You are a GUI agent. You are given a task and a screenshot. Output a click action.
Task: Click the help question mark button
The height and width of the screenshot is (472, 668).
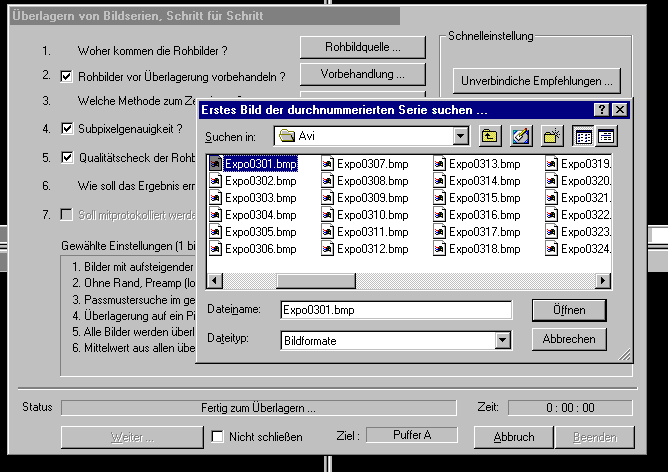pos(601,109)
